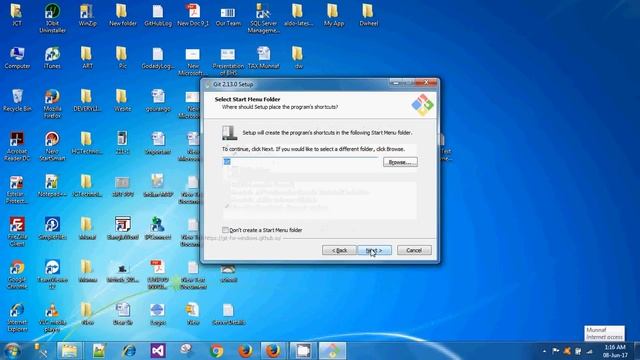Select the Acrobat Reader DC shortcut
Screen dimensions: 640x360
coord(17,147)
